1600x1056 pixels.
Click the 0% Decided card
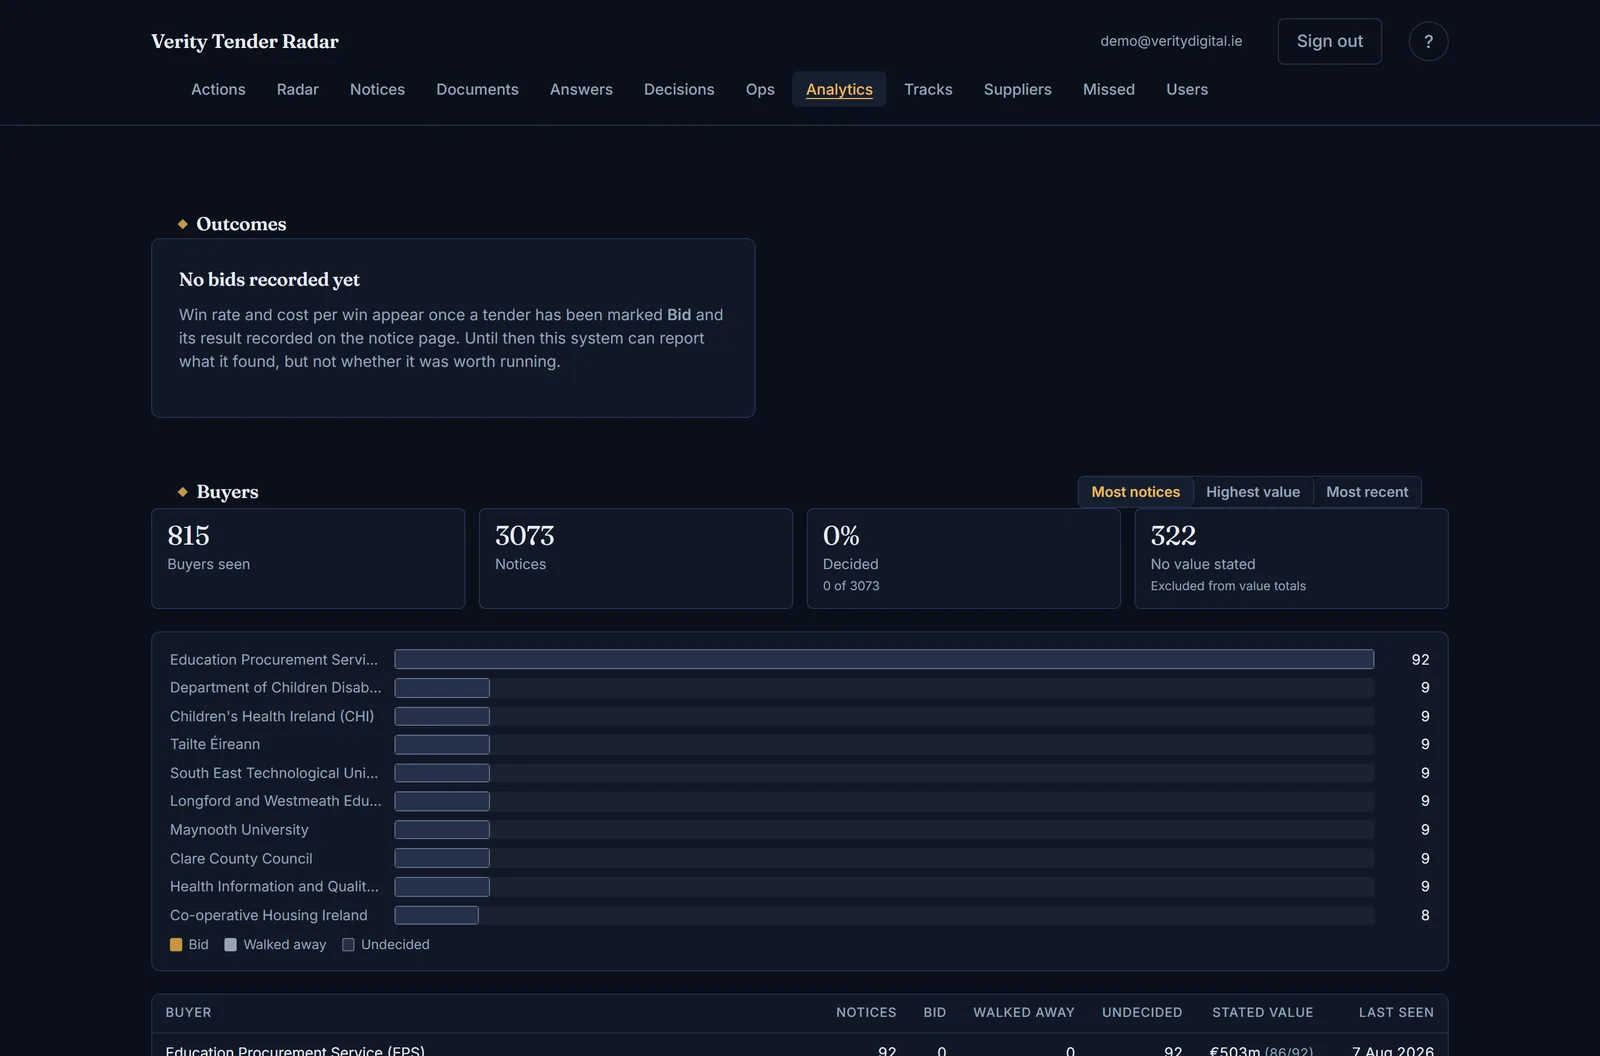[x=964, y=558]
